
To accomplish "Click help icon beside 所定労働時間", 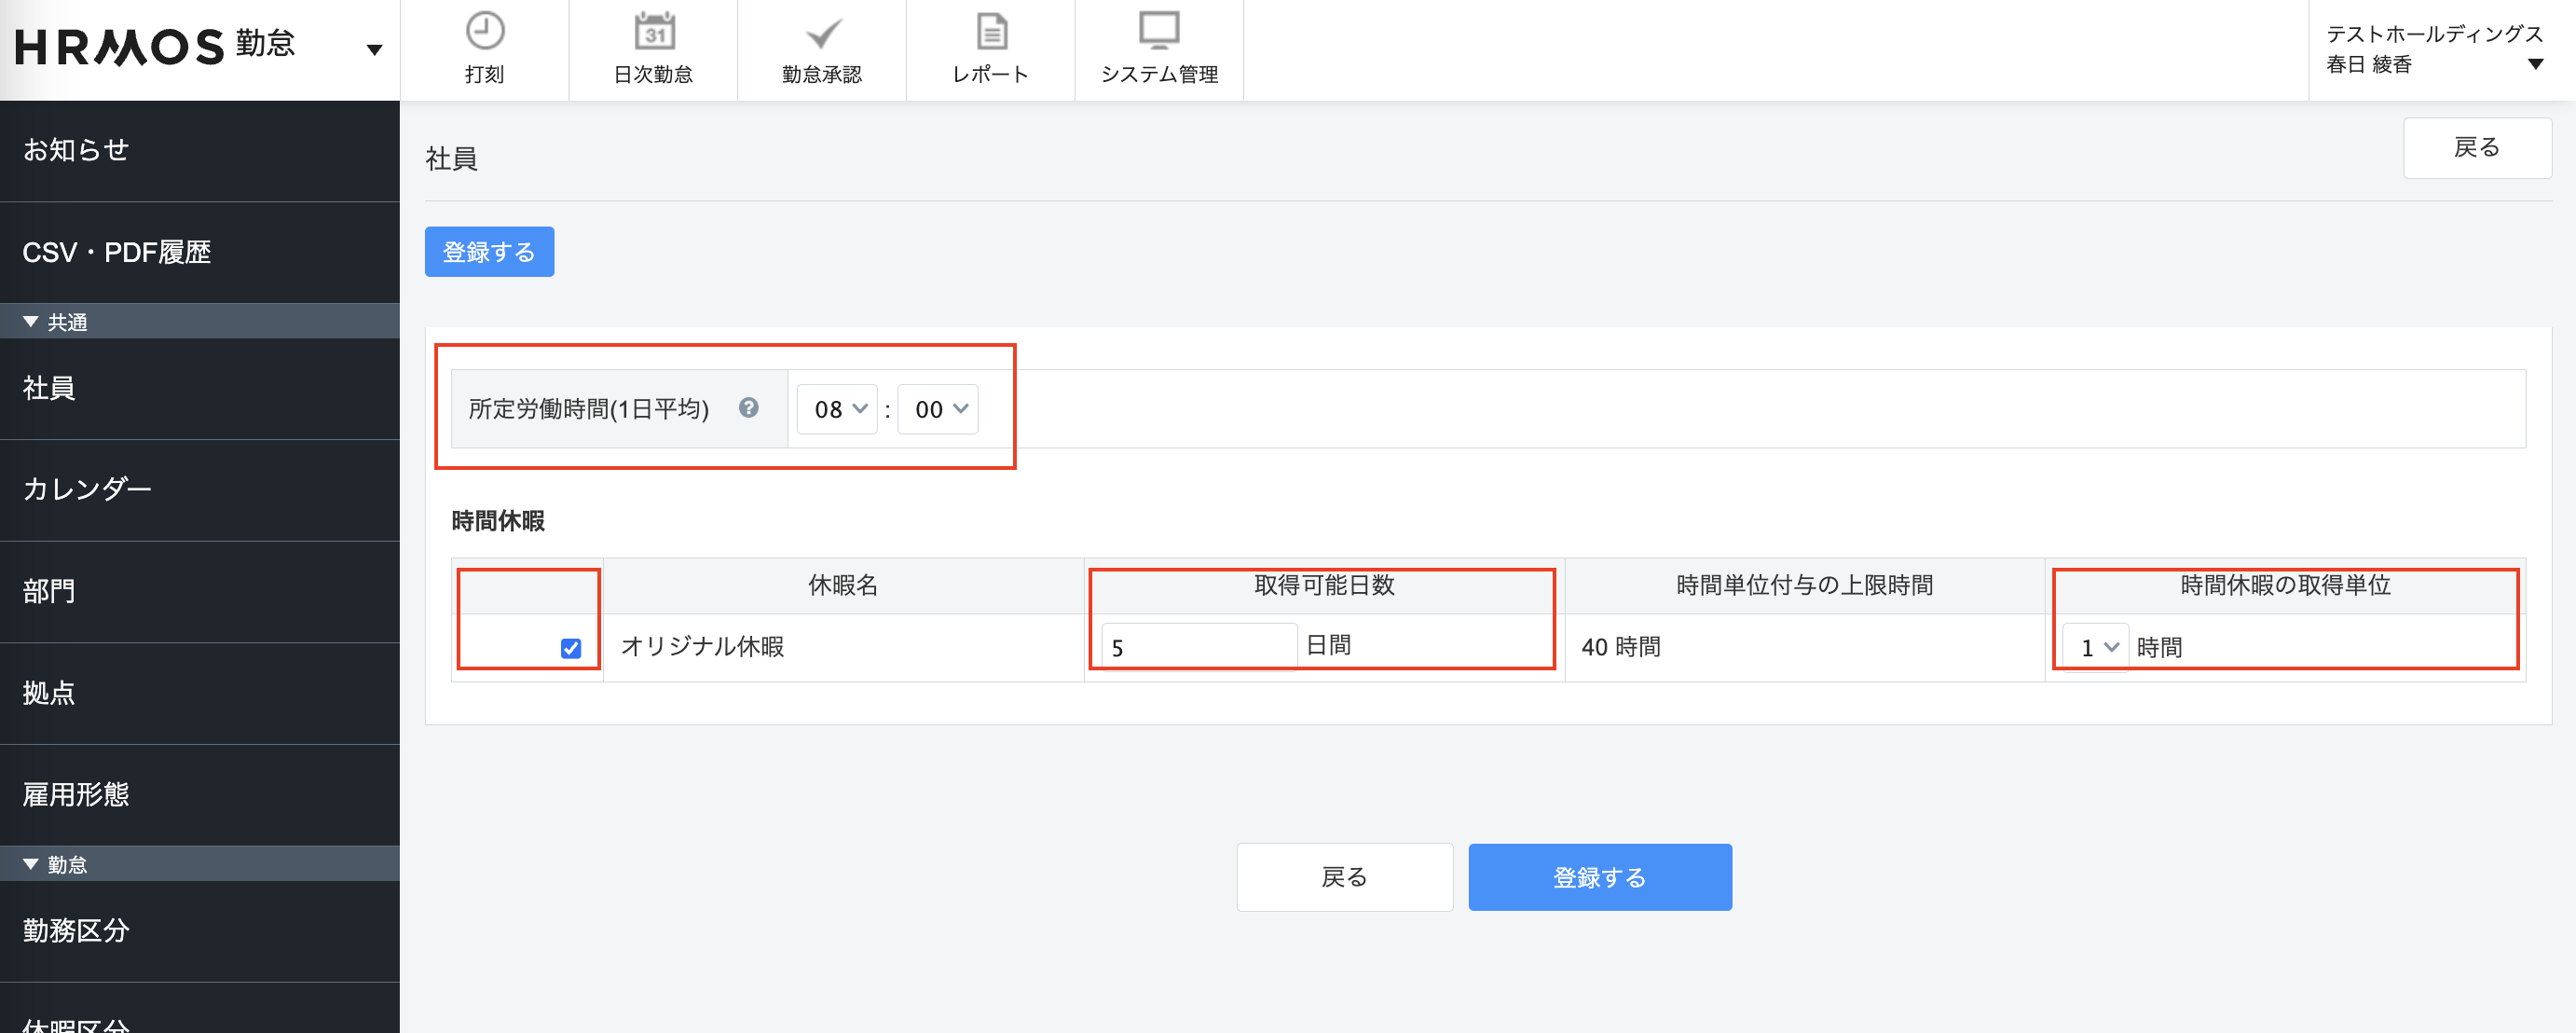I will 748,407.
